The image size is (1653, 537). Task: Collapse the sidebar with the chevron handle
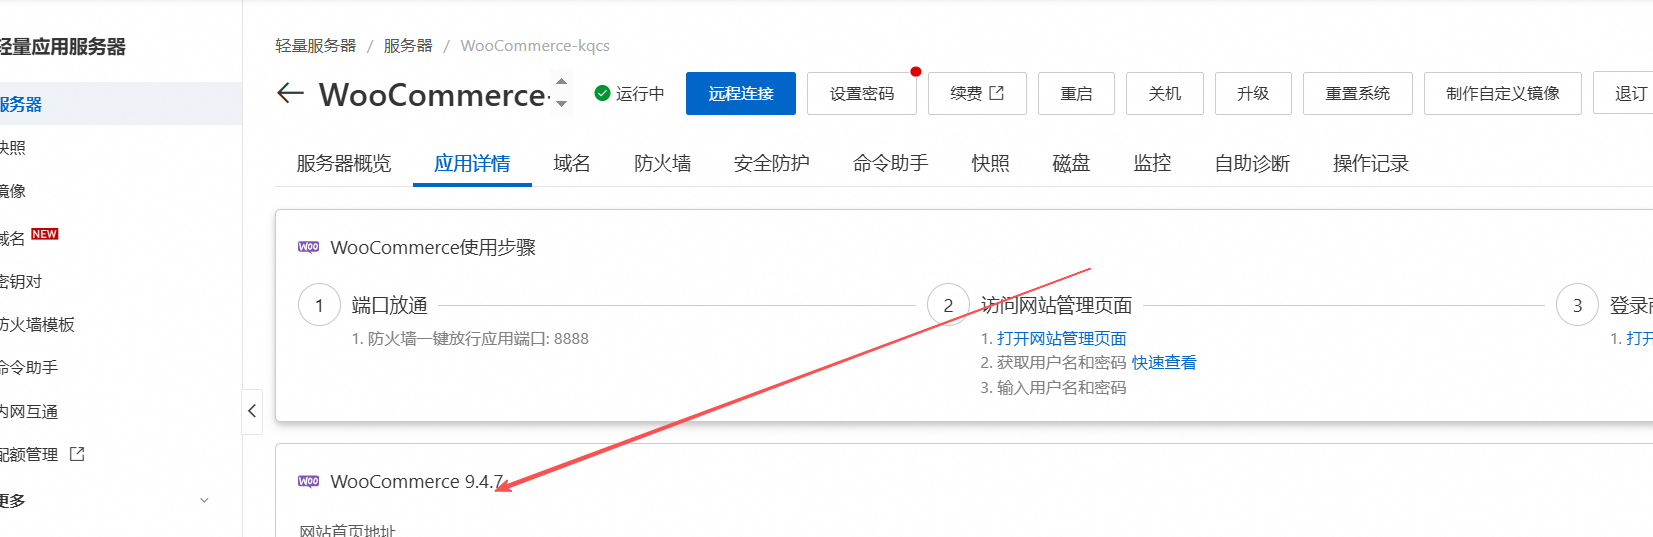pos(252,411)
